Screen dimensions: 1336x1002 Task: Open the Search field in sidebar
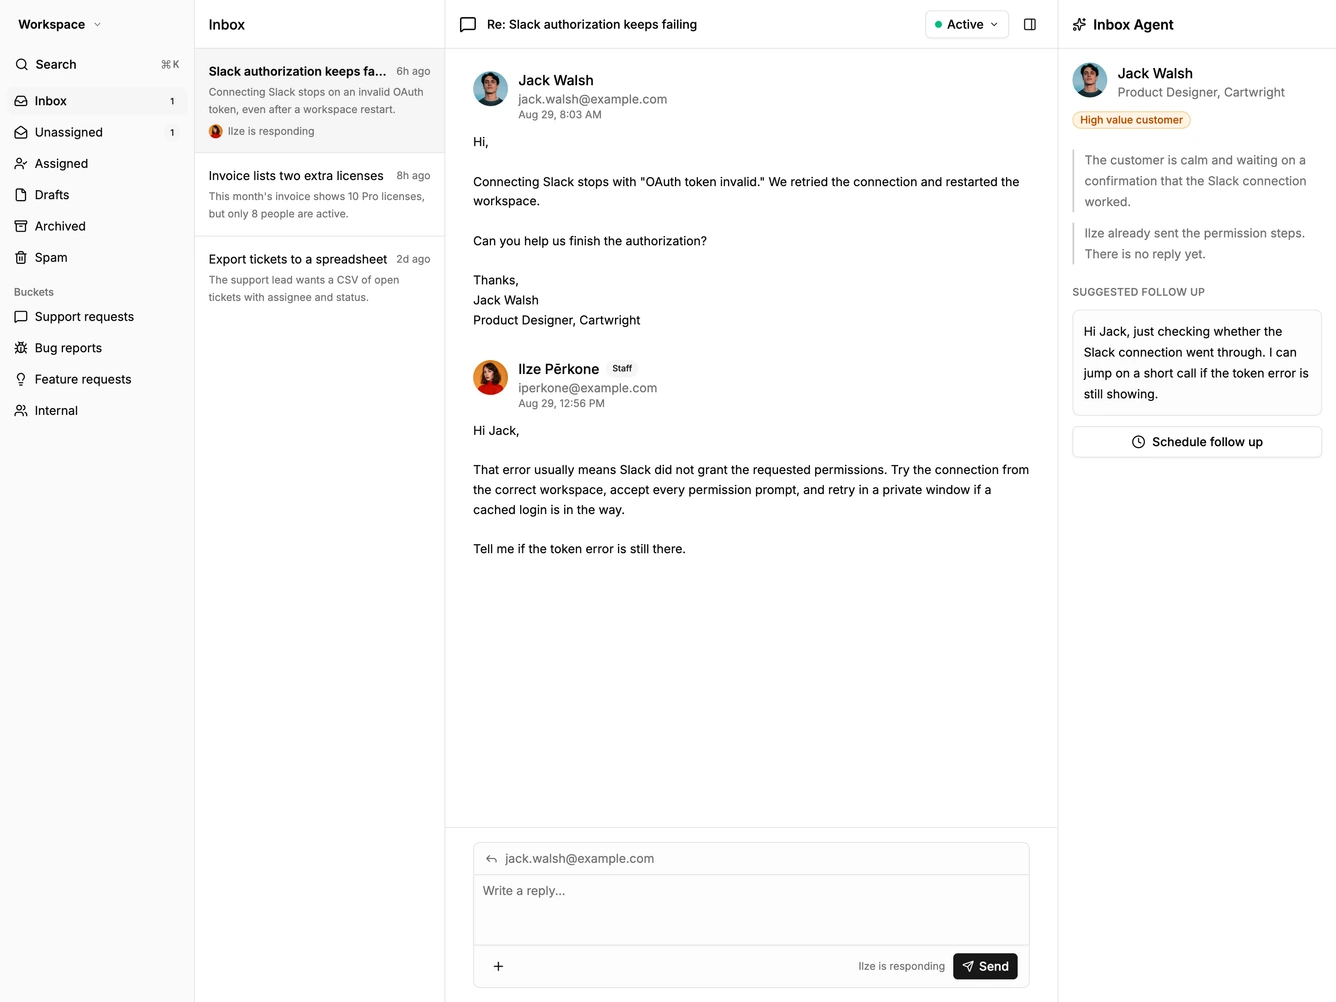point(97,64)
